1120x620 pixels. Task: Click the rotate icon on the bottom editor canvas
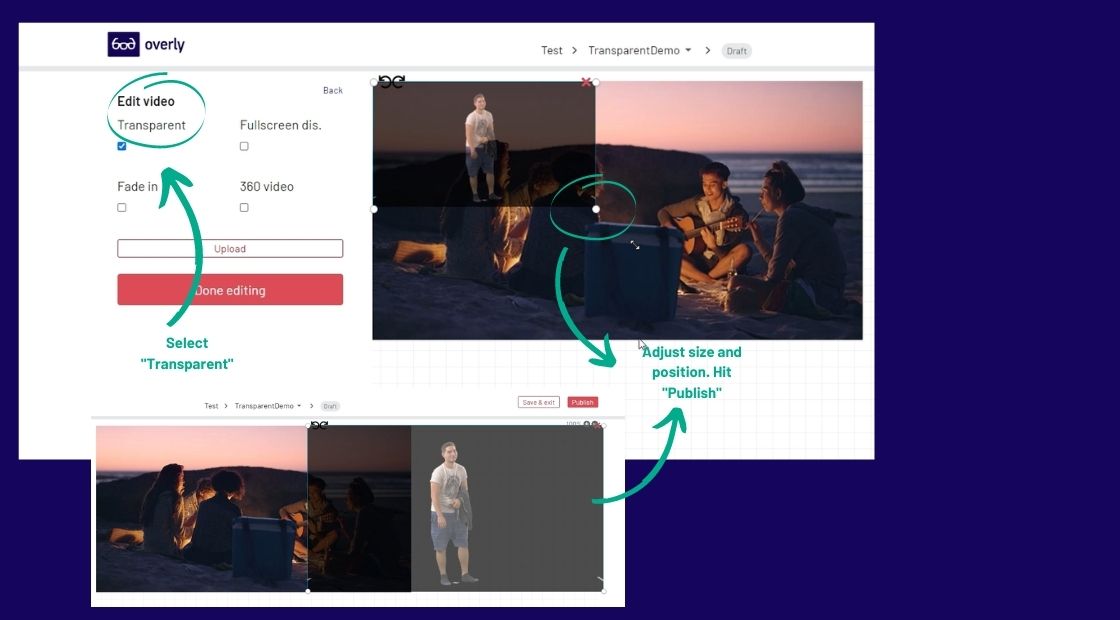click(x=313, y=424)
